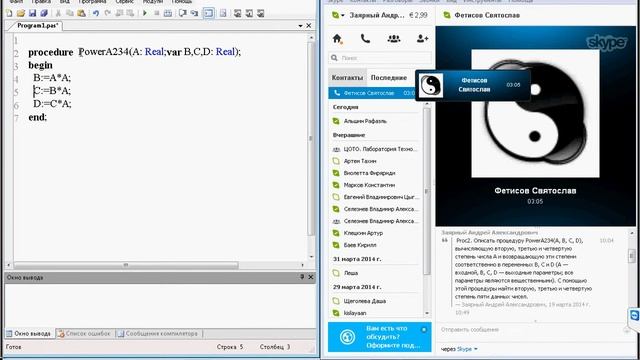
Task: Click the editor vertical scrollbar
Action: pyautogui.click(x=311, y=138)
